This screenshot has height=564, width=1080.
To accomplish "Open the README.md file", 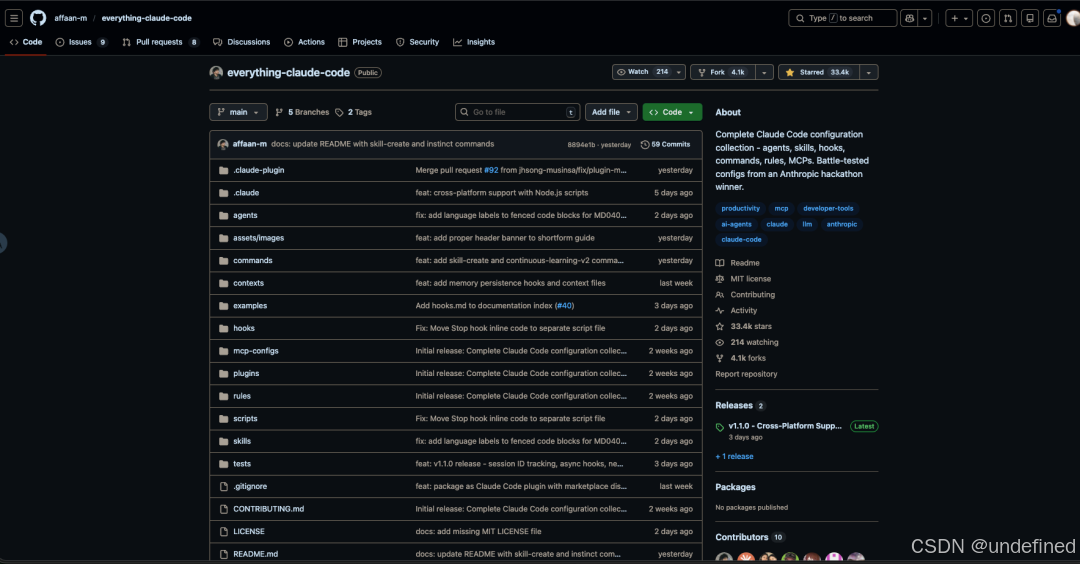I will (x=256, y=554).
